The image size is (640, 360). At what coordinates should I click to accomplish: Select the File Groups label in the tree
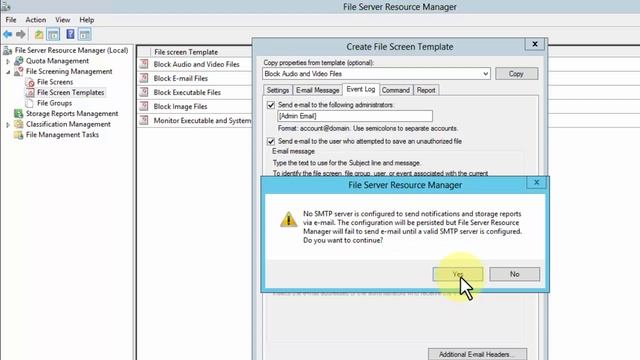(54, 103)
